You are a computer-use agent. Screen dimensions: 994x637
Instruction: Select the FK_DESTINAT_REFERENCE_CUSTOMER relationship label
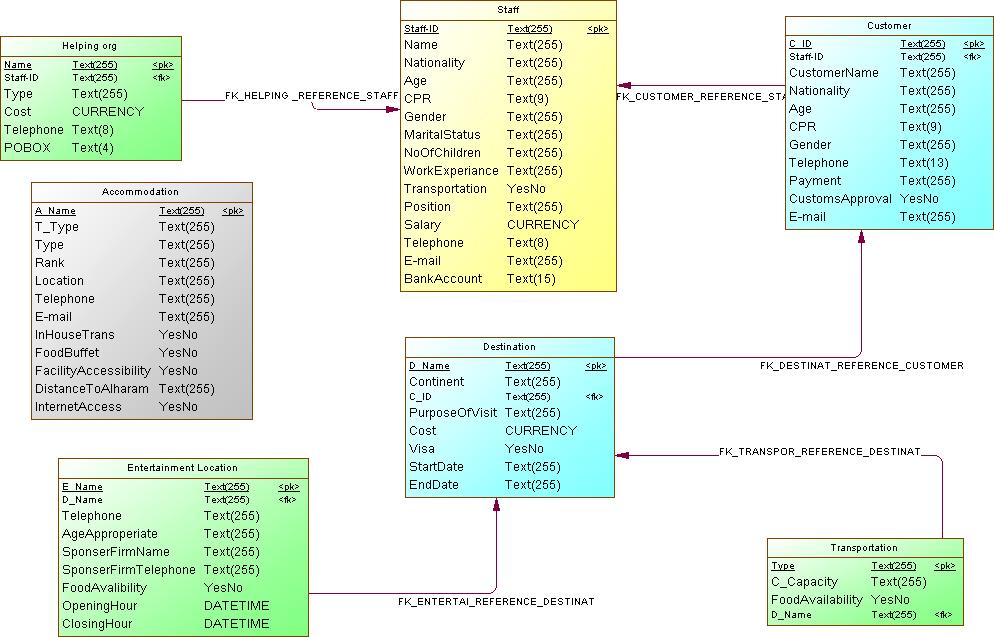pos(862,366)
